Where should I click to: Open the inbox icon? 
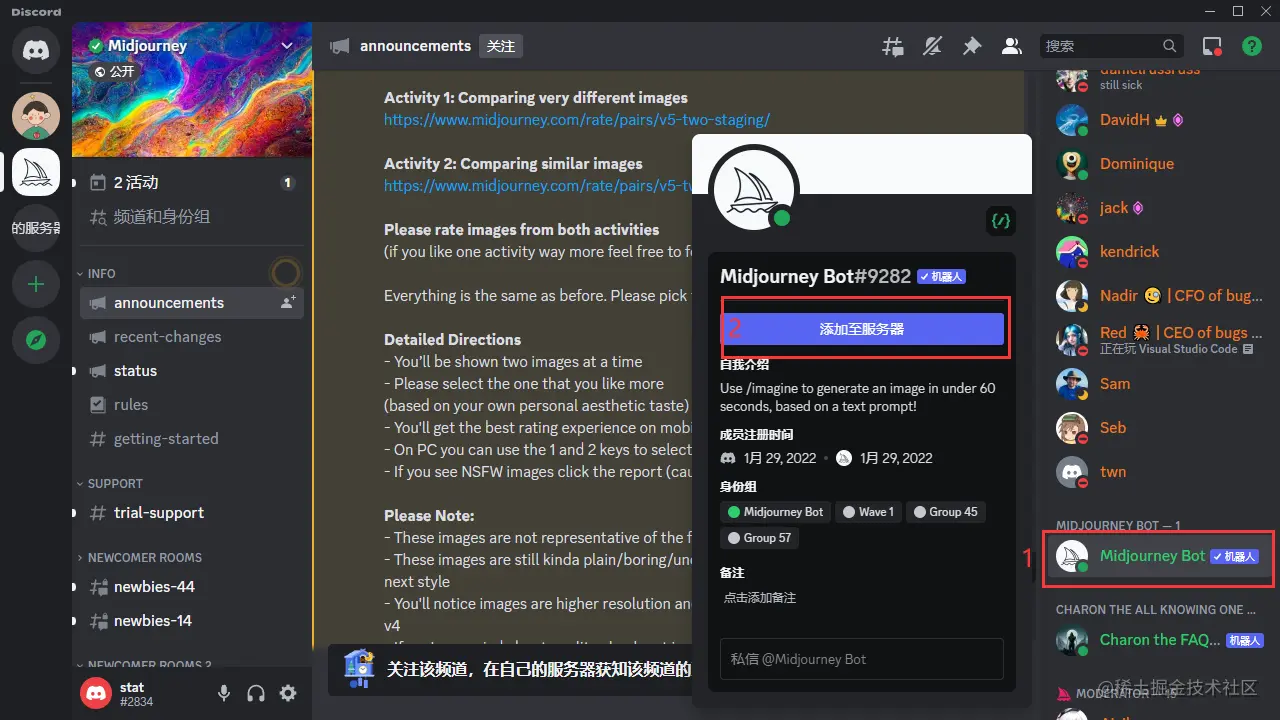[1212, 46]
